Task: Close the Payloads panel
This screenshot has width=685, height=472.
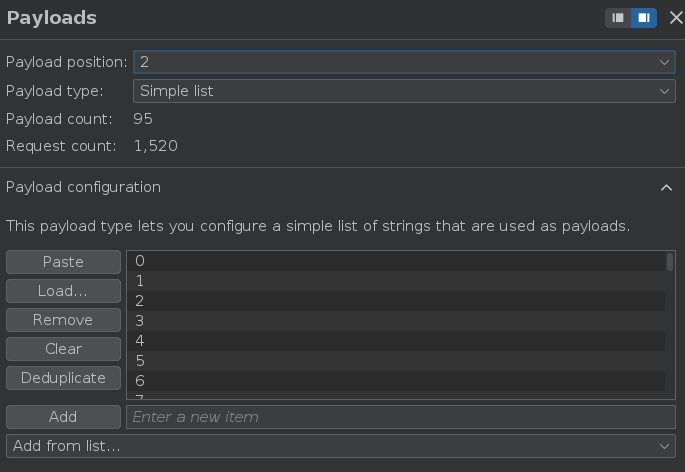Action: coord(675,18)
